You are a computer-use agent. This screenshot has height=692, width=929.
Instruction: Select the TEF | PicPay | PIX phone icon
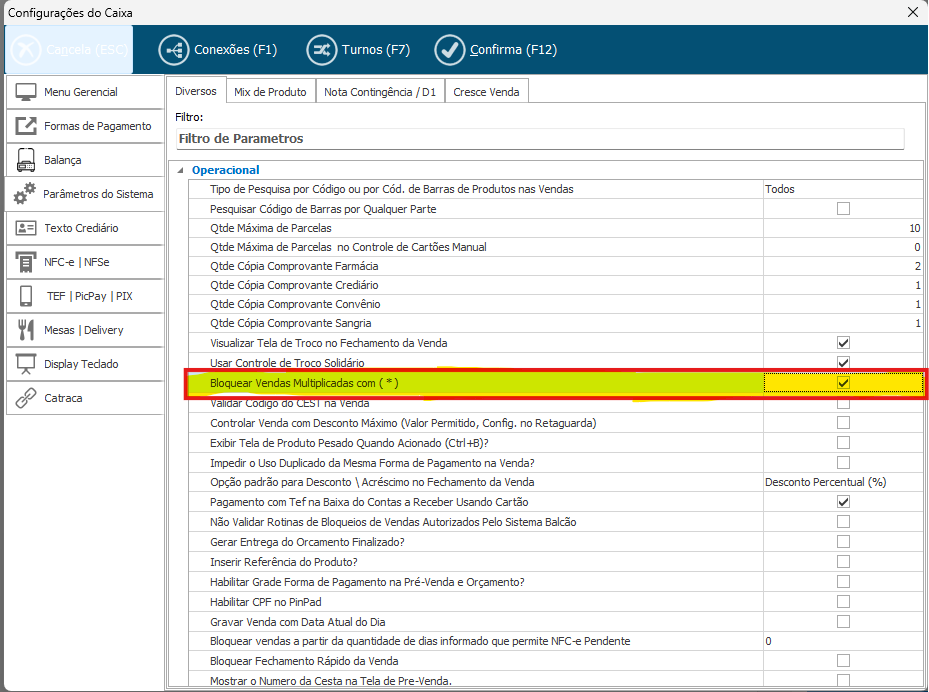coord(26,296)
